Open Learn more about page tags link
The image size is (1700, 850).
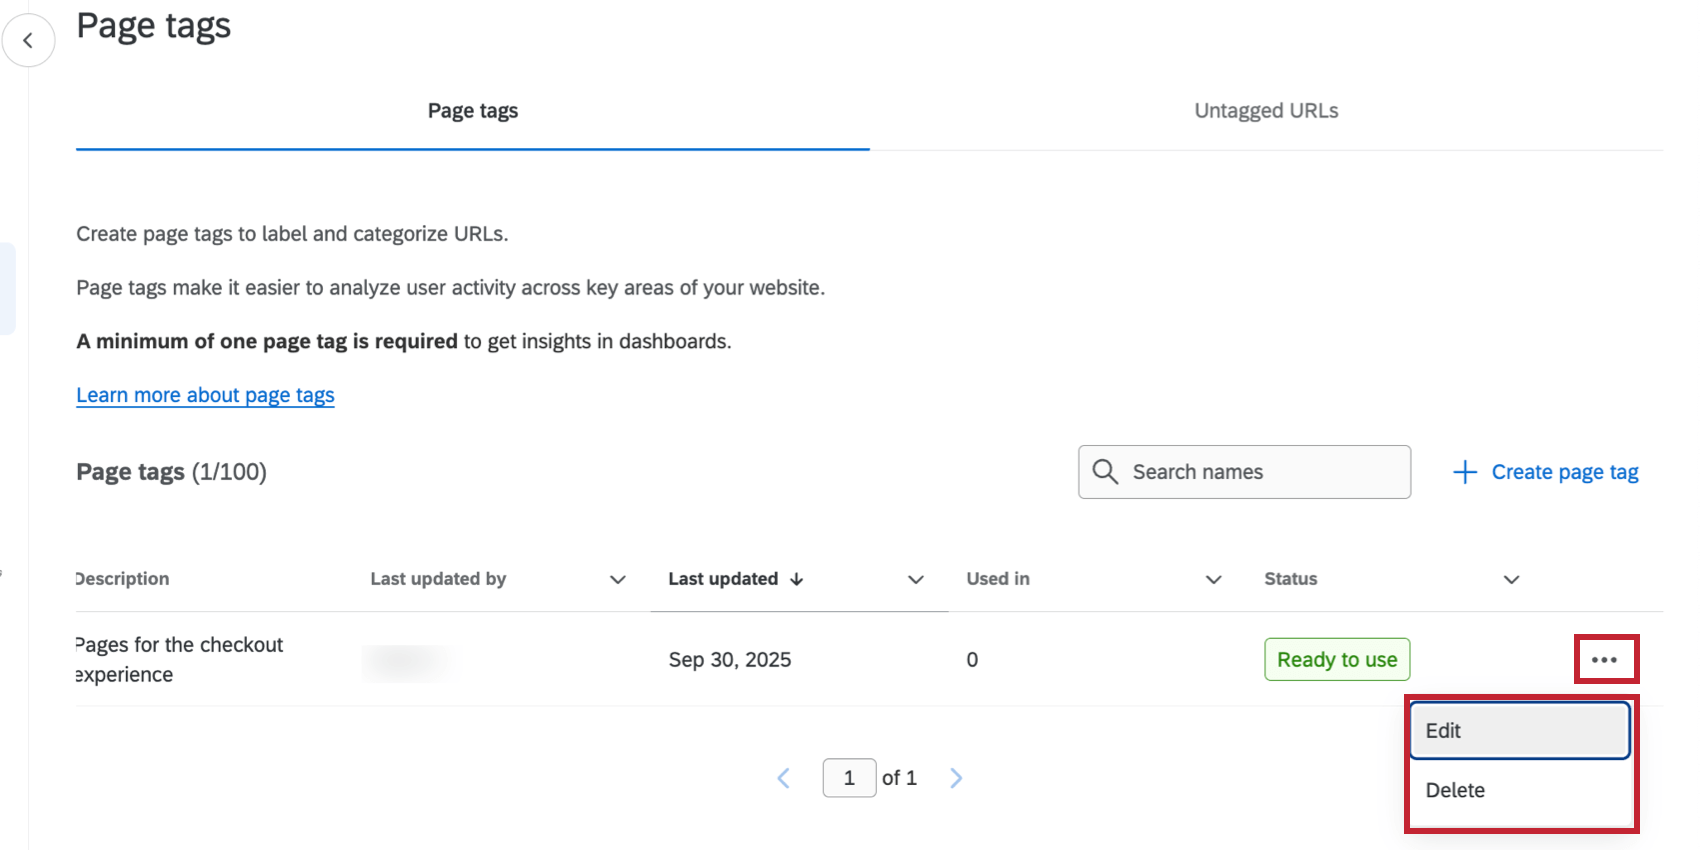coord(205,395)
